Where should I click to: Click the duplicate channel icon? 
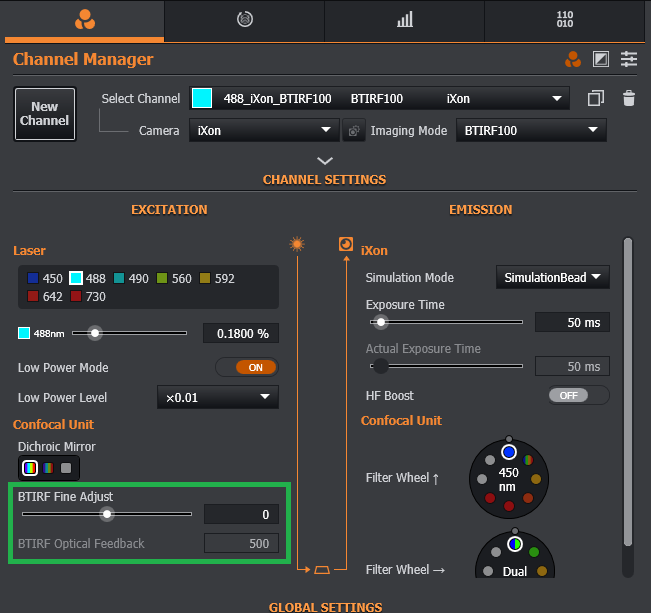tap(596, 98)
